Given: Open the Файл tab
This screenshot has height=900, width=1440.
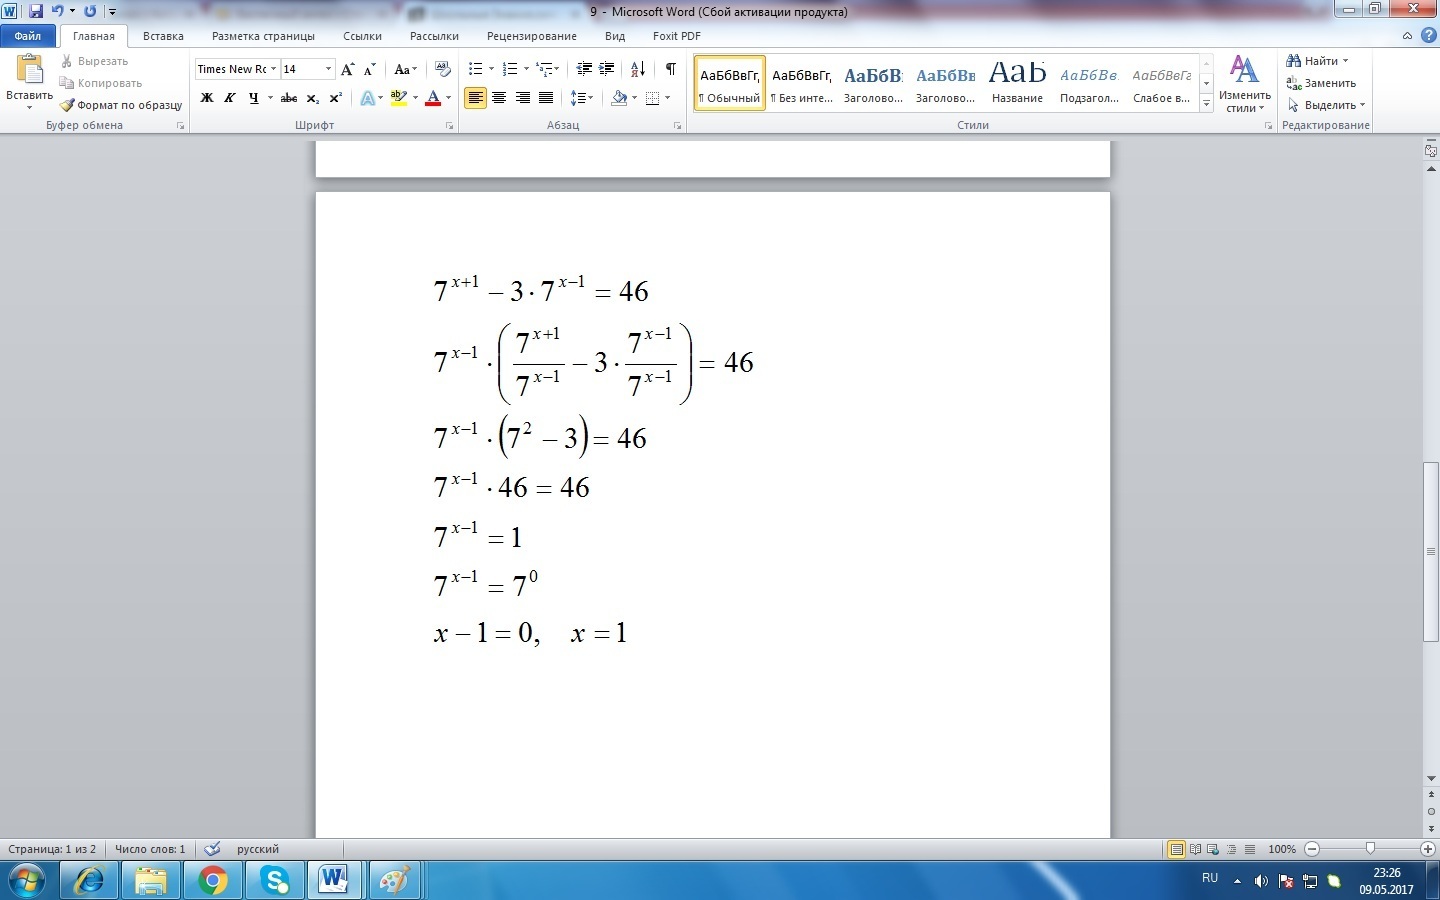Looking at the screenshot, I should click(28, 36).
